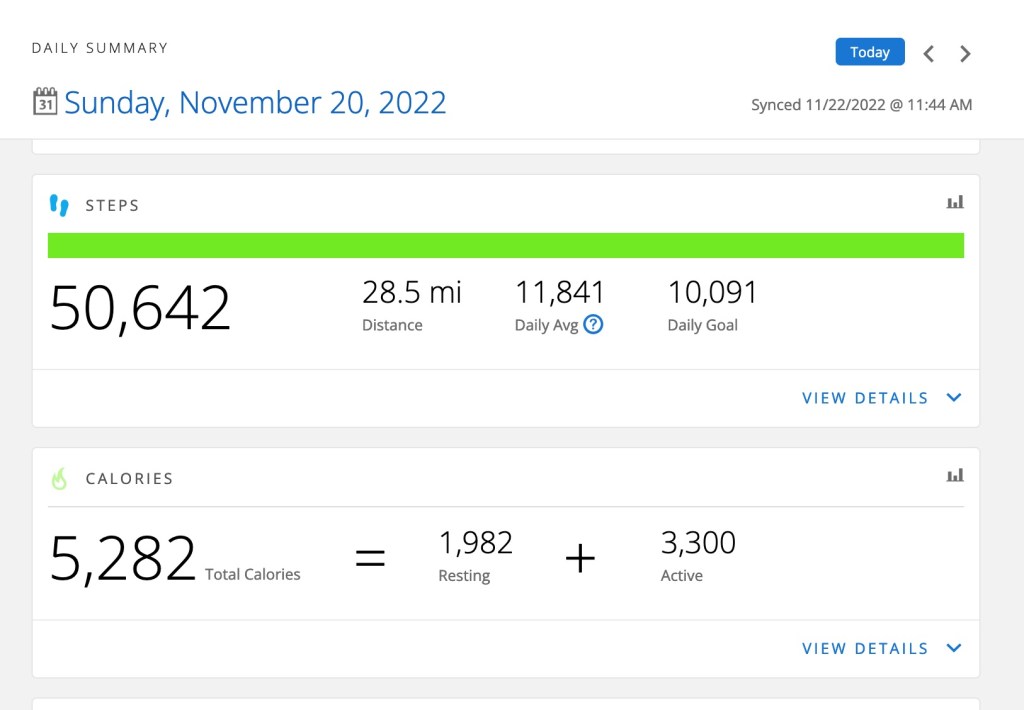Go to the next day arrow
The height and width of the screenshot is (710, 1024).
965,54
